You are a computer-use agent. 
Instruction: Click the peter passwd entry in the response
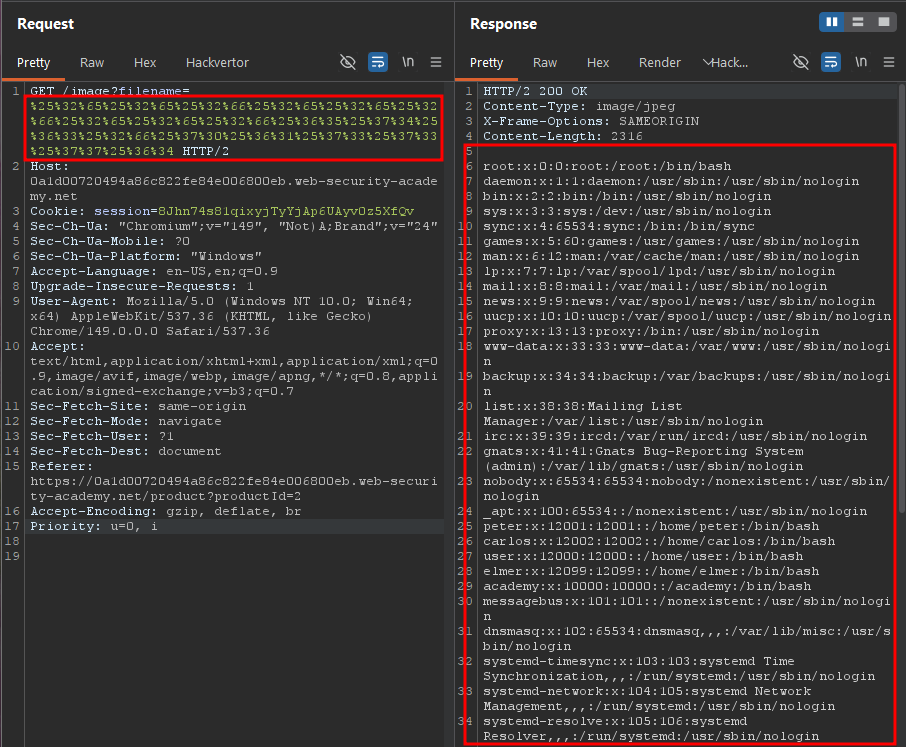[651, 526]
